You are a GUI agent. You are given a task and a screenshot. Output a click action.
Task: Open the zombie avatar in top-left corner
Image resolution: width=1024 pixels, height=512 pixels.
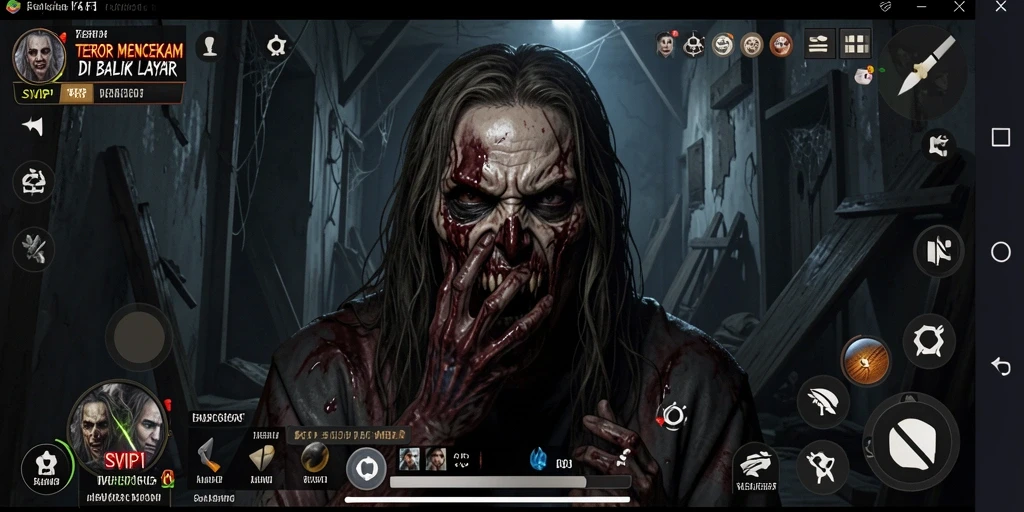point(39,56)
